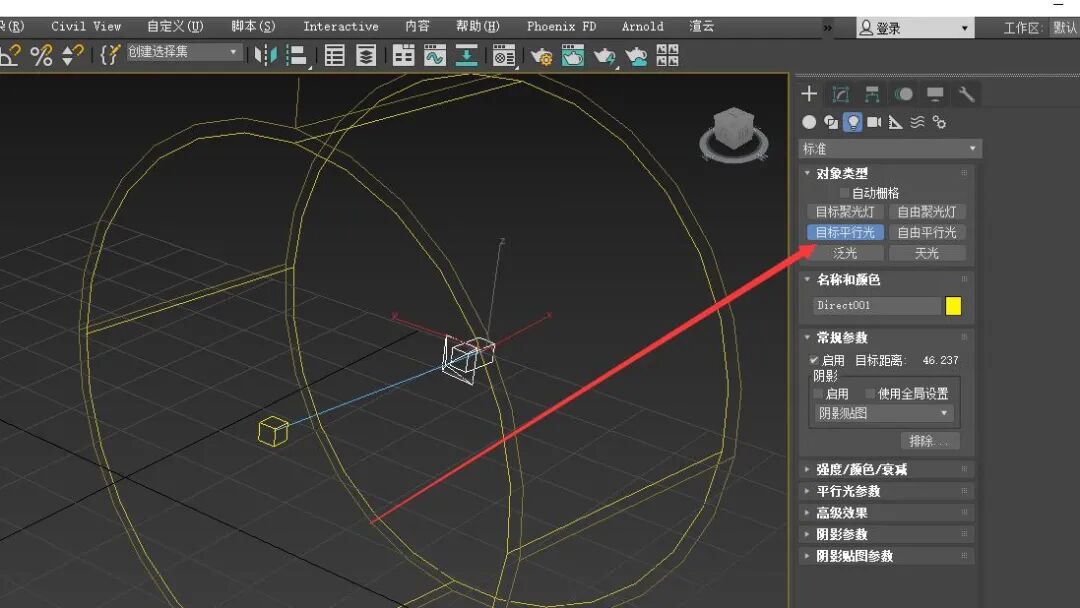Click the Spinner Snap toggle icon
Viewport: 1080px width, 608px height.
pos(72,55)
